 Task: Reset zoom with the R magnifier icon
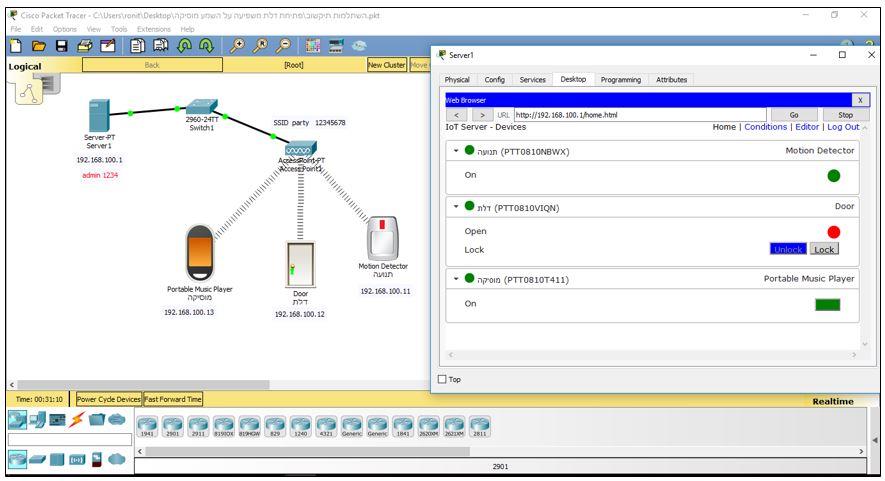pyautogui.click(x=260, y=46)
